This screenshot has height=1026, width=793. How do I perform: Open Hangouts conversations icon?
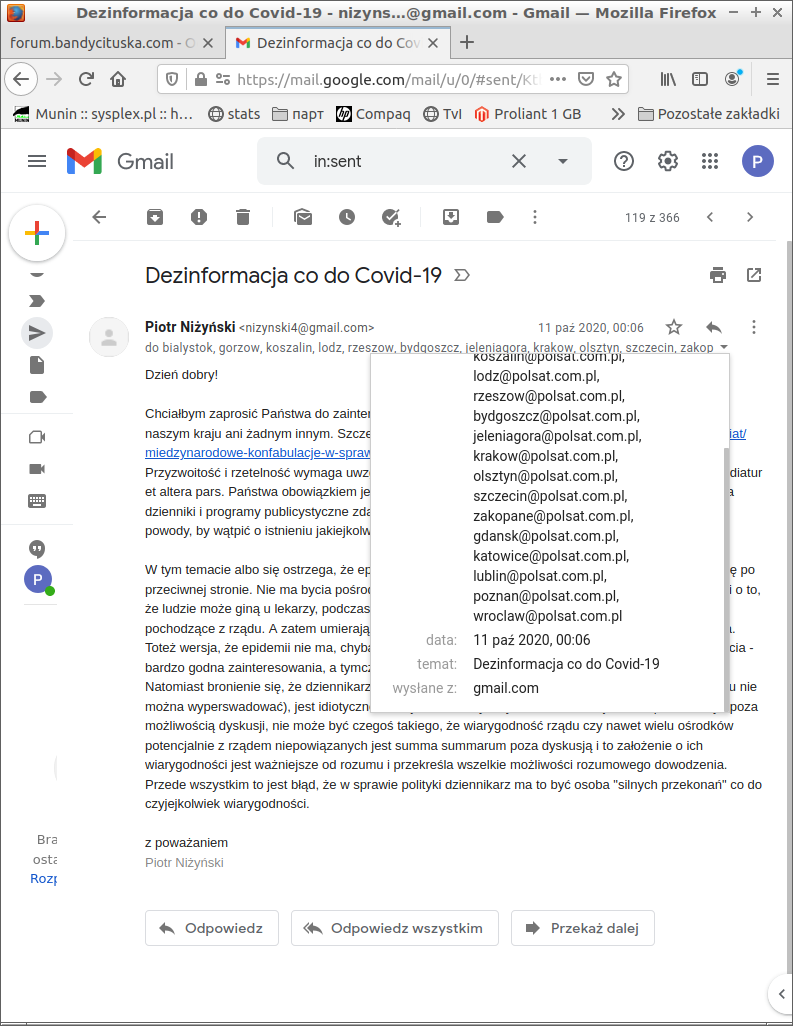[x=37, y=549]
